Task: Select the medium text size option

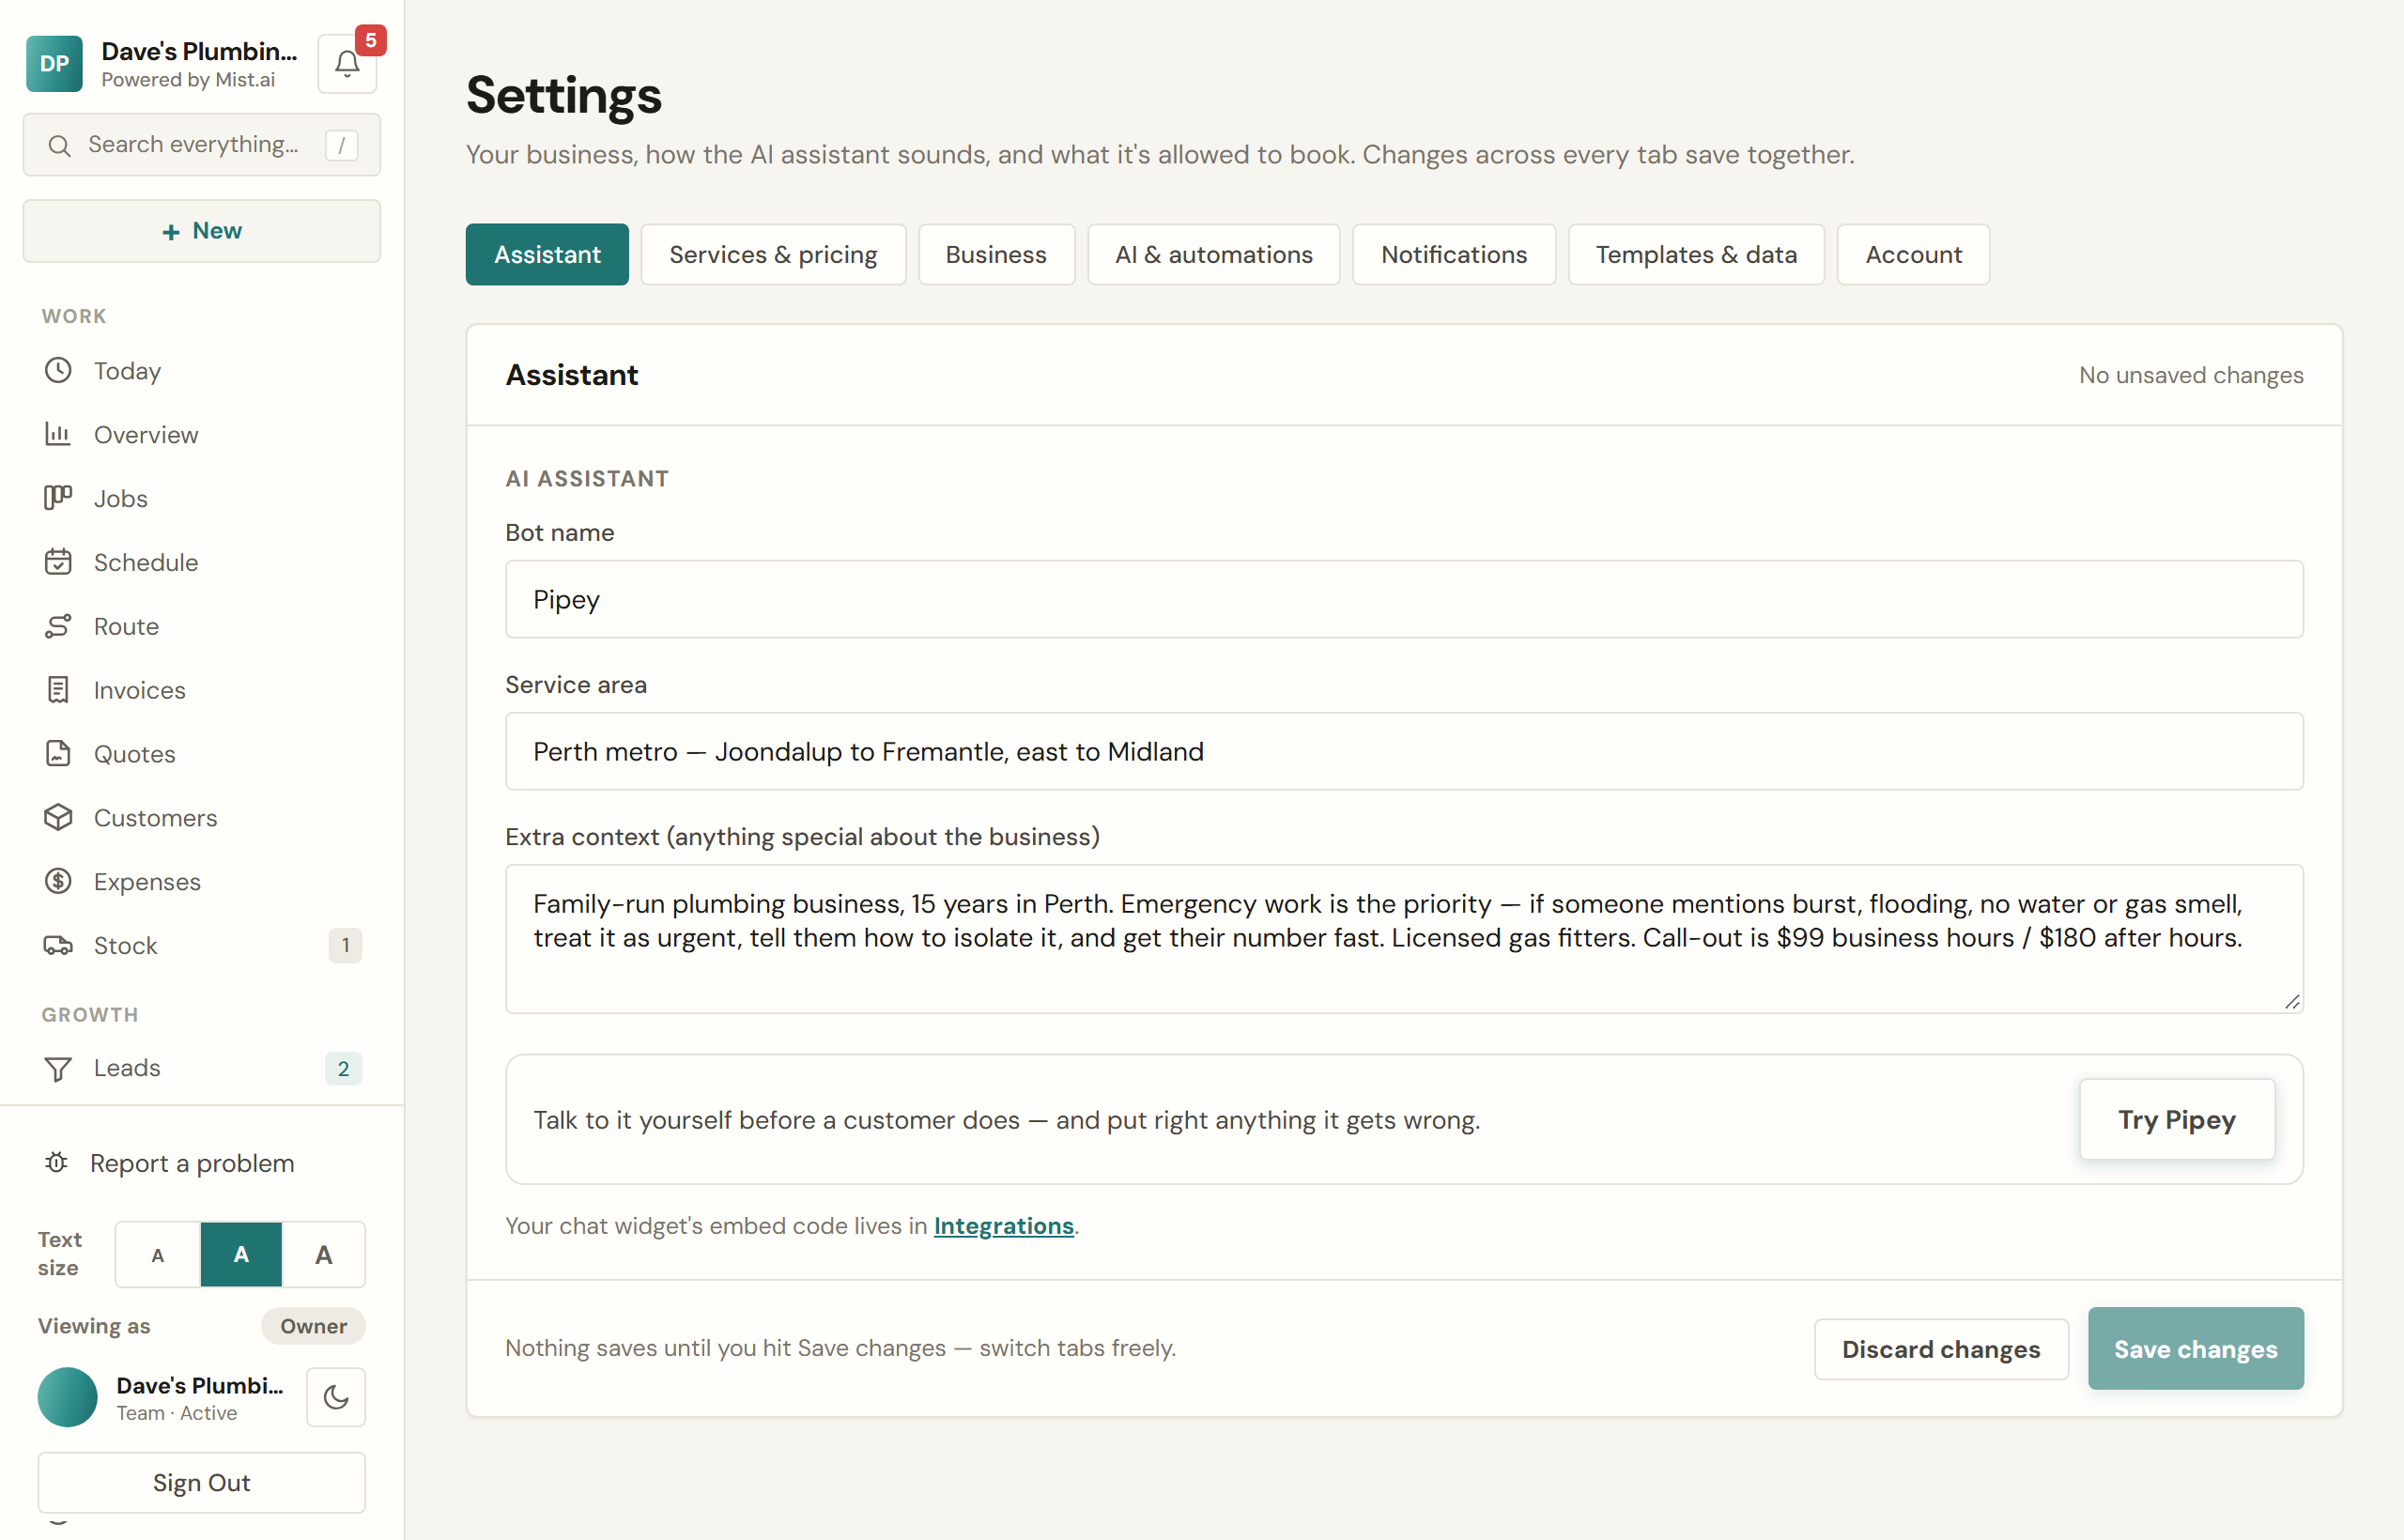Action: tap(241, 1254)
